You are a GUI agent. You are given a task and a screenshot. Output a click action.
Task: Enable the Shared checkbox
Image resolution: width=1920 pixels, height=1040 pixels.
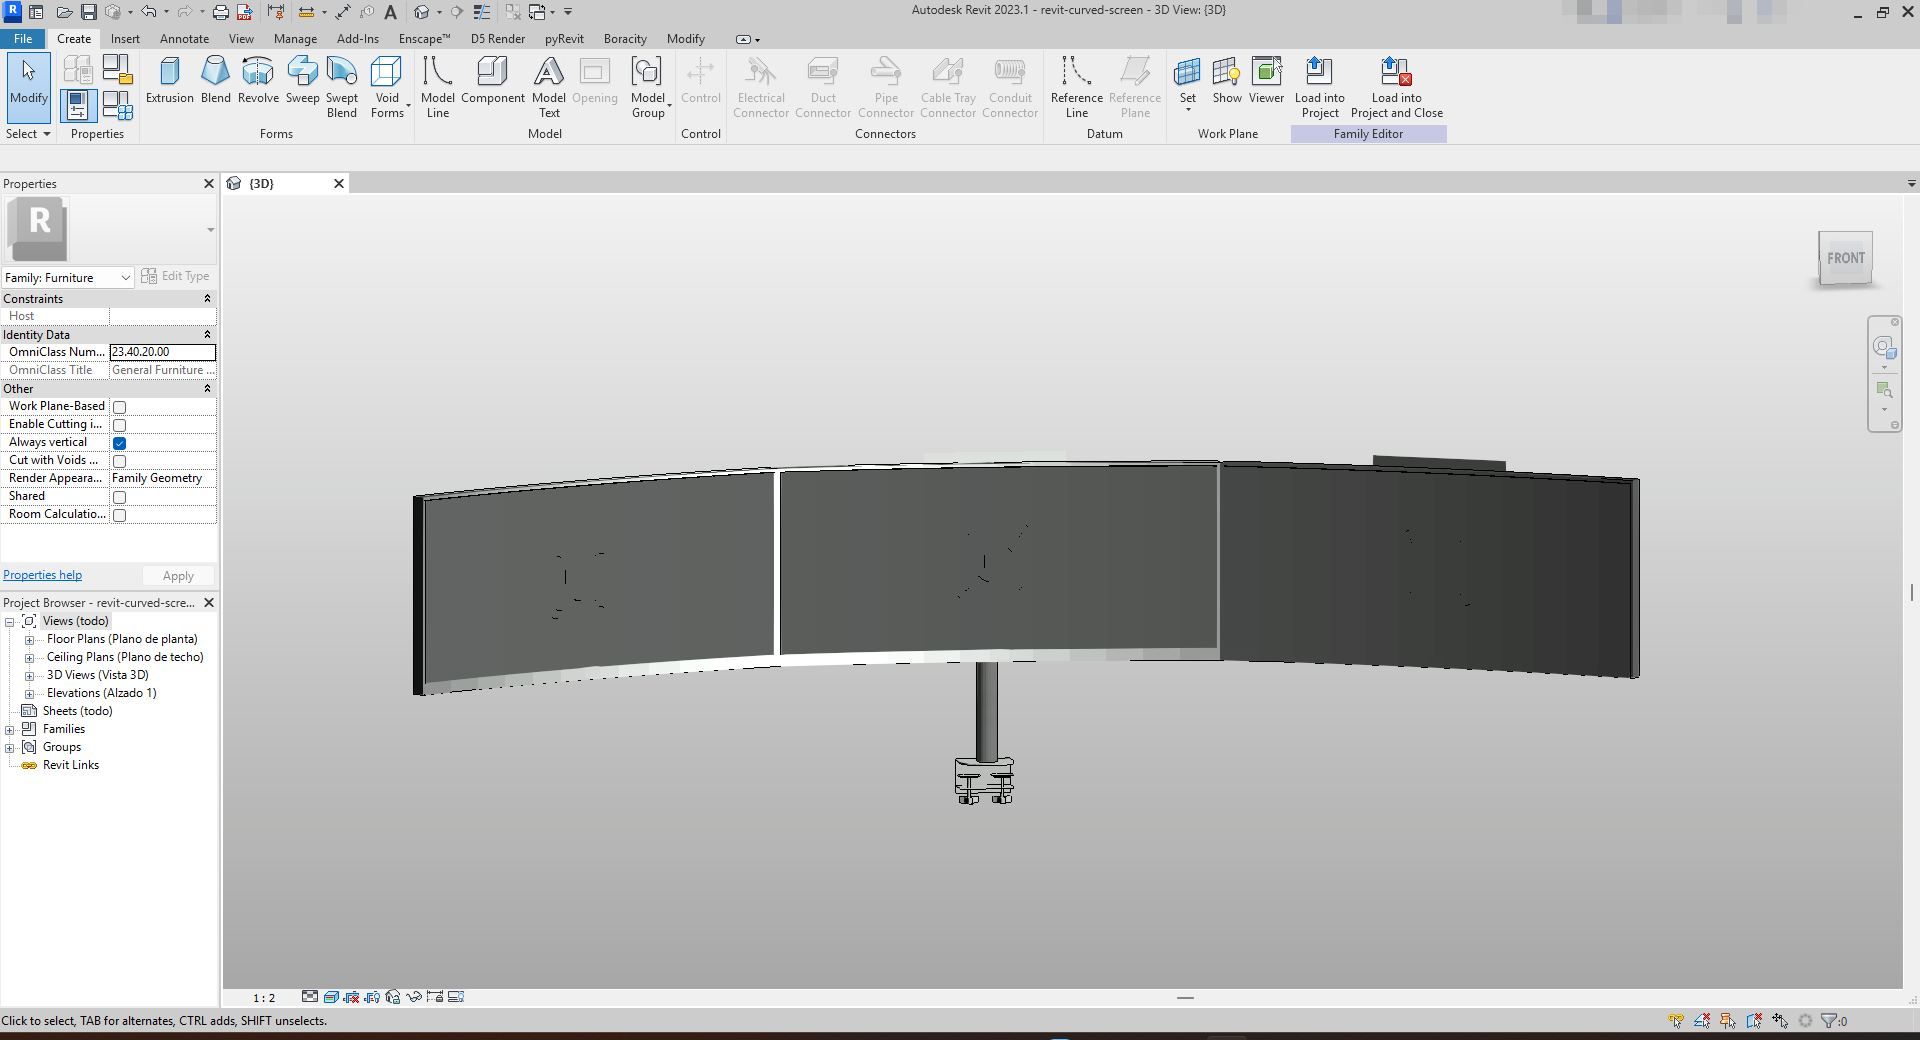[119, 497]
